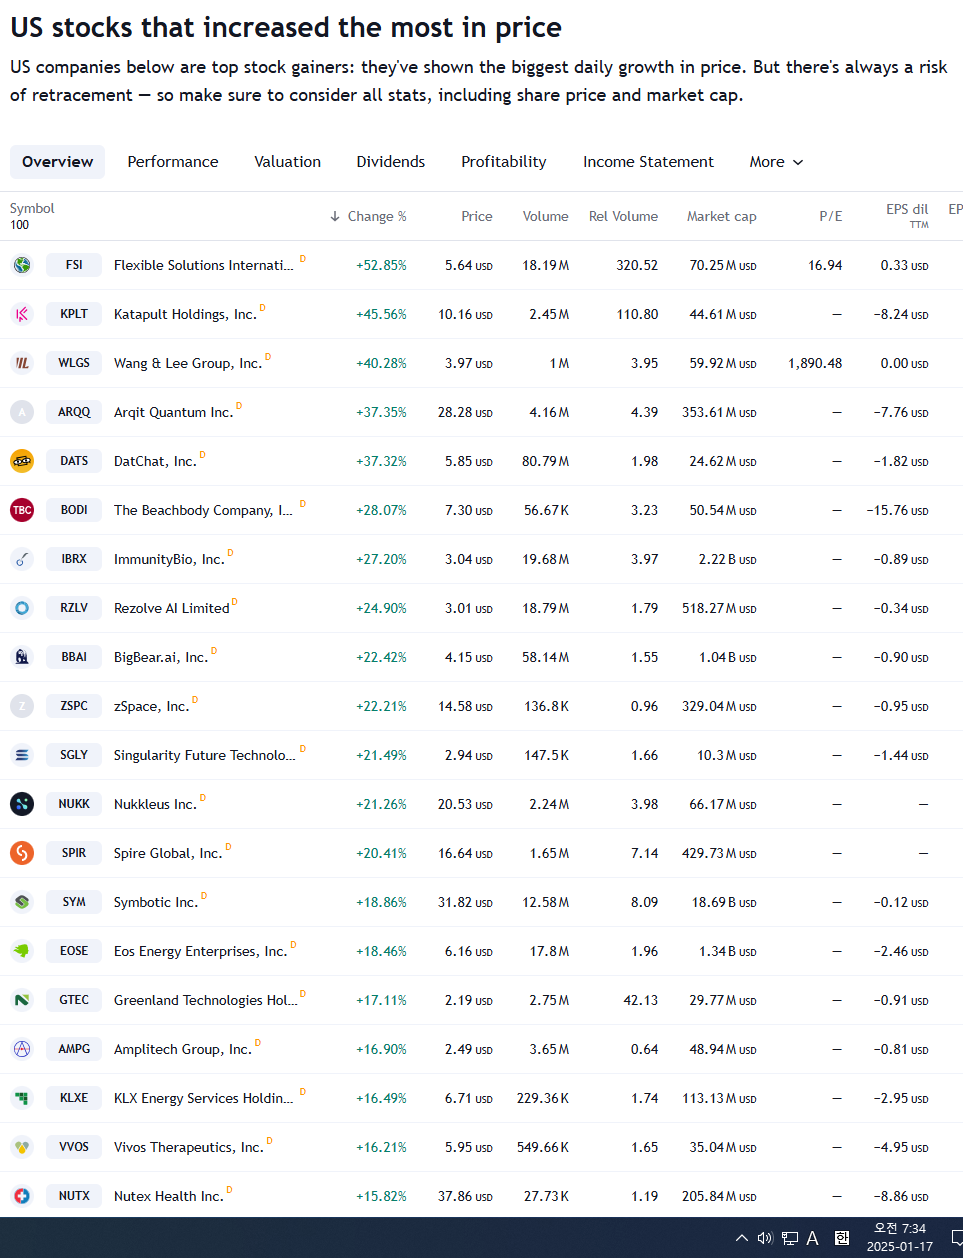Open the taskbar volume speaker icon

(765, 1238)
